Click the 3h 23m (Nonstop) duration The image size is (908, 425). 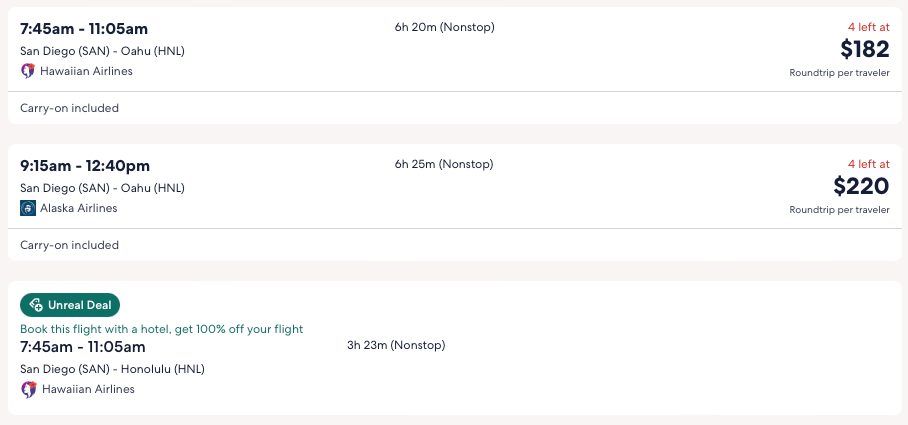(x=396, y=346)
